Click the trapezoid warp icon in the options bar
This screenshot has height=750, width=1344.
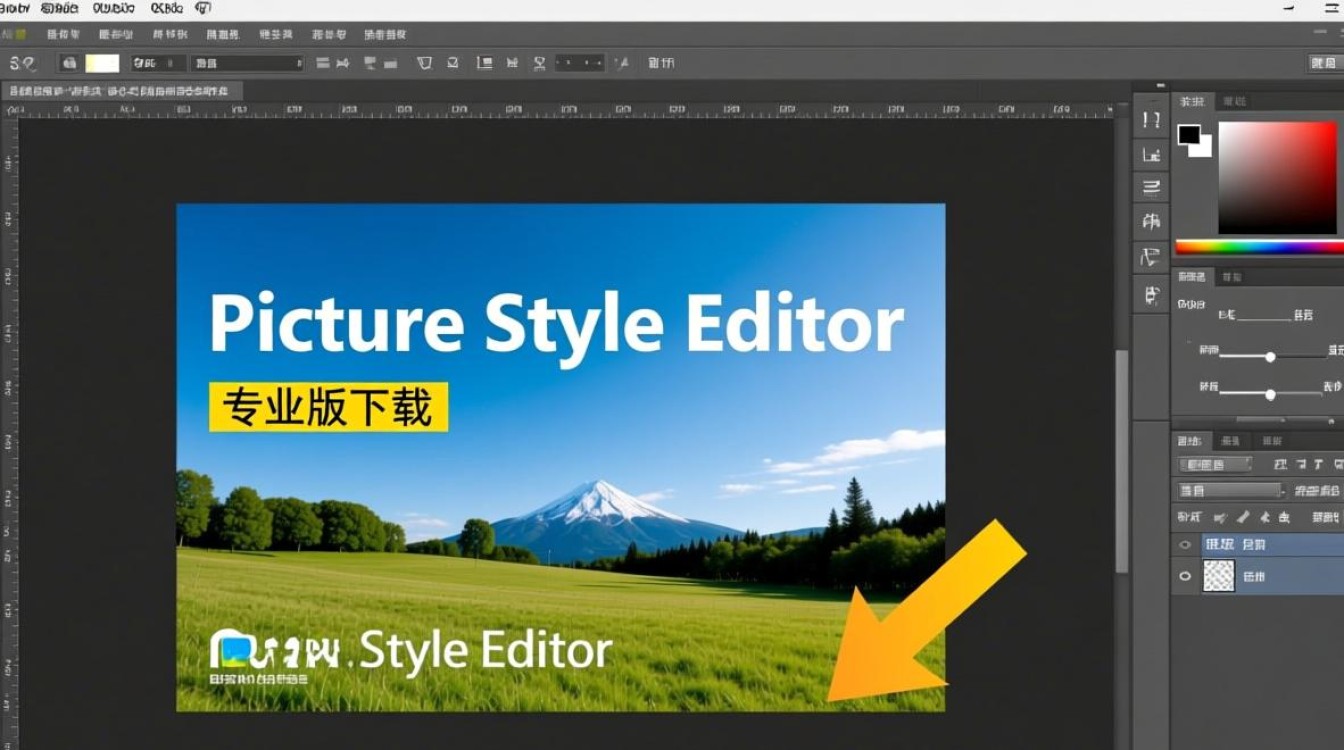click(423, 62)
